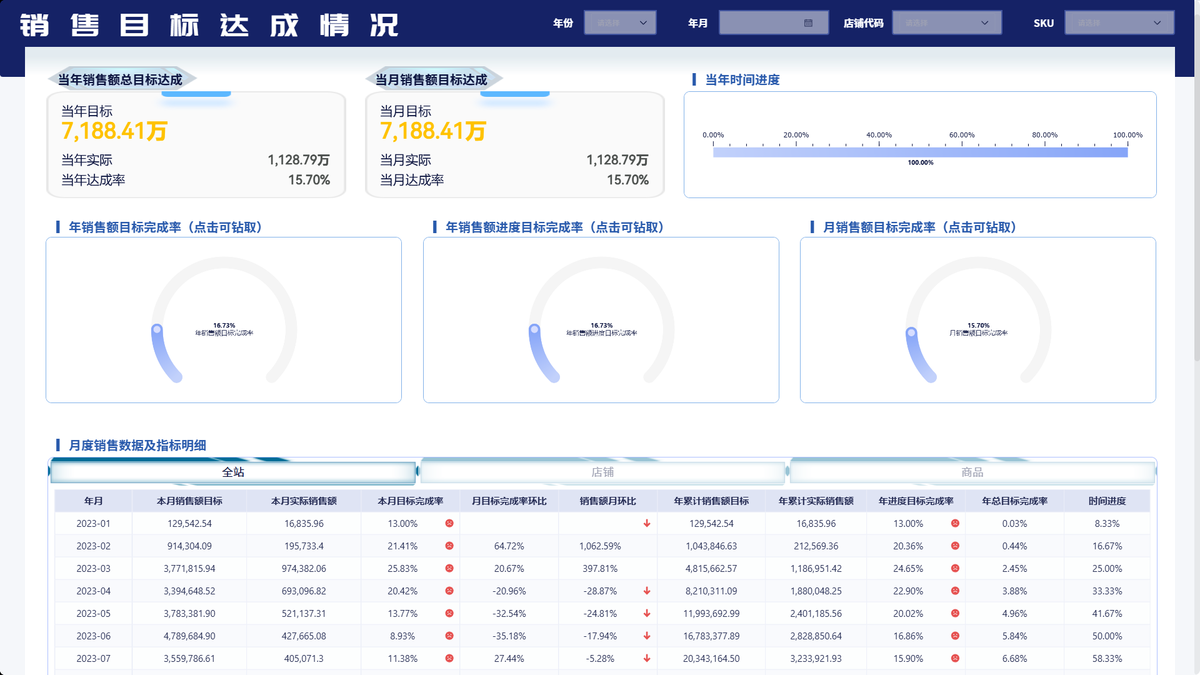Click red down arrow in 2023-01 销售额月环比
The image size is (1200, 675).
tap(647, 523)
